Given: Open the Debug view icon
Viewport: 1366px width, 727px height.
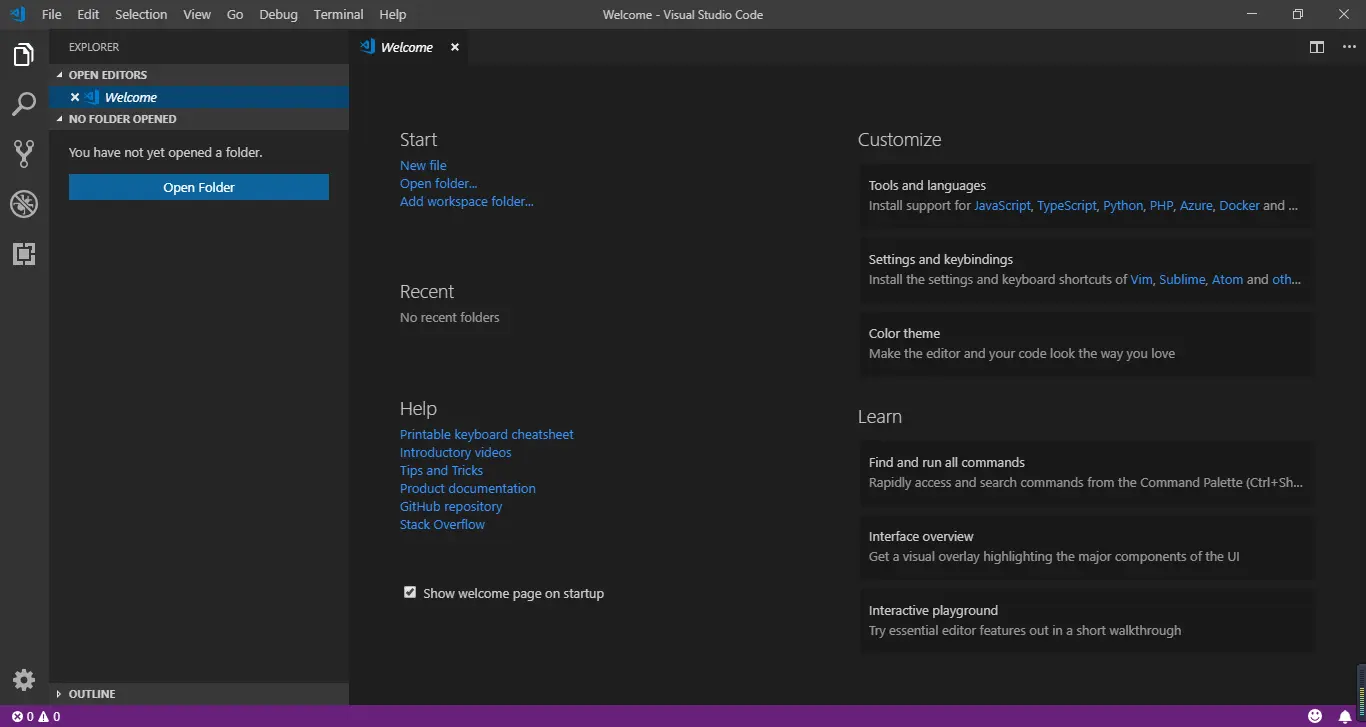Looking at the screenshot, I should [x=24, y=204].
